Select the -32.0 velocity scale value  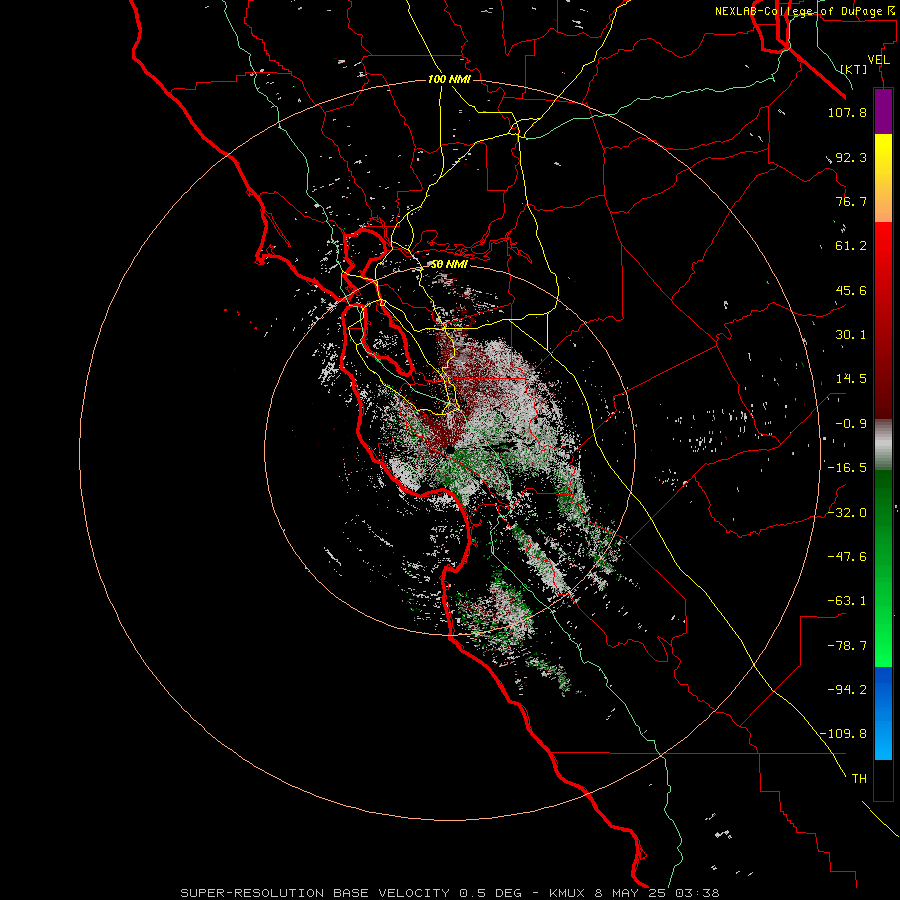[x=847, y=513]
